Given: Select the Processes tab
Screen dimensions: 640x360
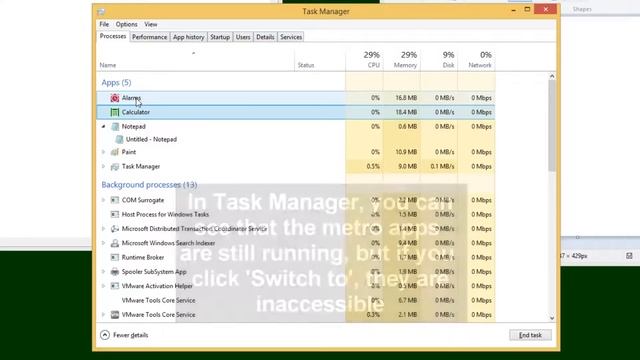Looking at the screenshot, I should pyautogui.click(x=113, y=36).
